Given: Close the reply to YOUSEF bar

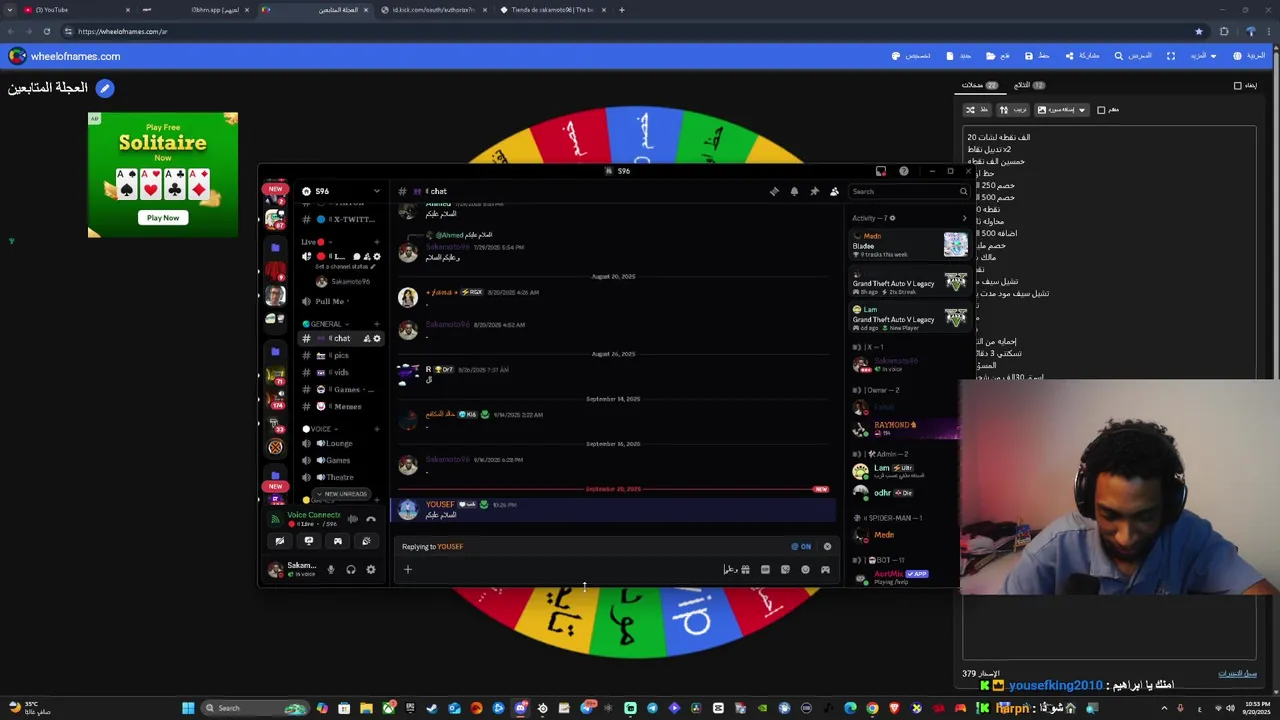Looking at the screenshot, I should coord(827,547).
